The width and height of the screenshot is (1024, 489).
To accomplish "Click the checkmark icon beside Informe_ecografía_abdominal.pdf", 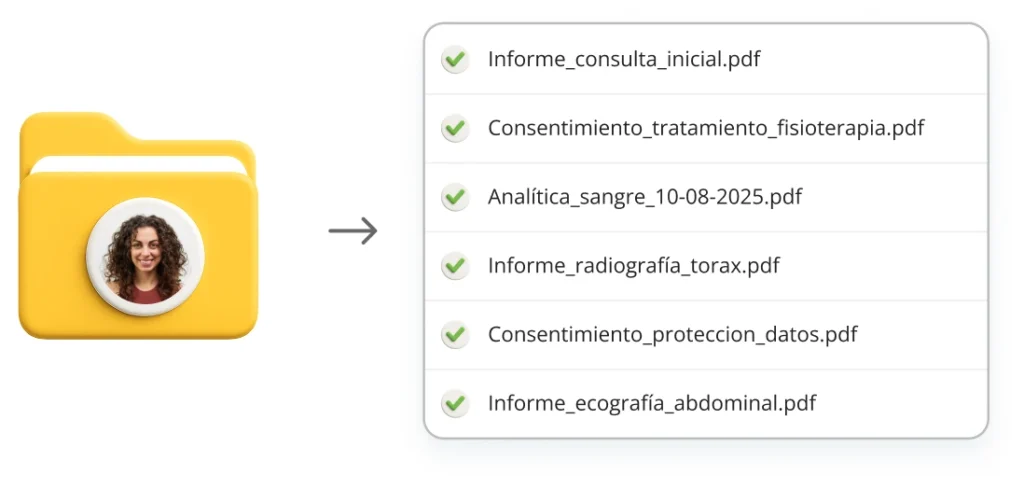I will 455,404.
